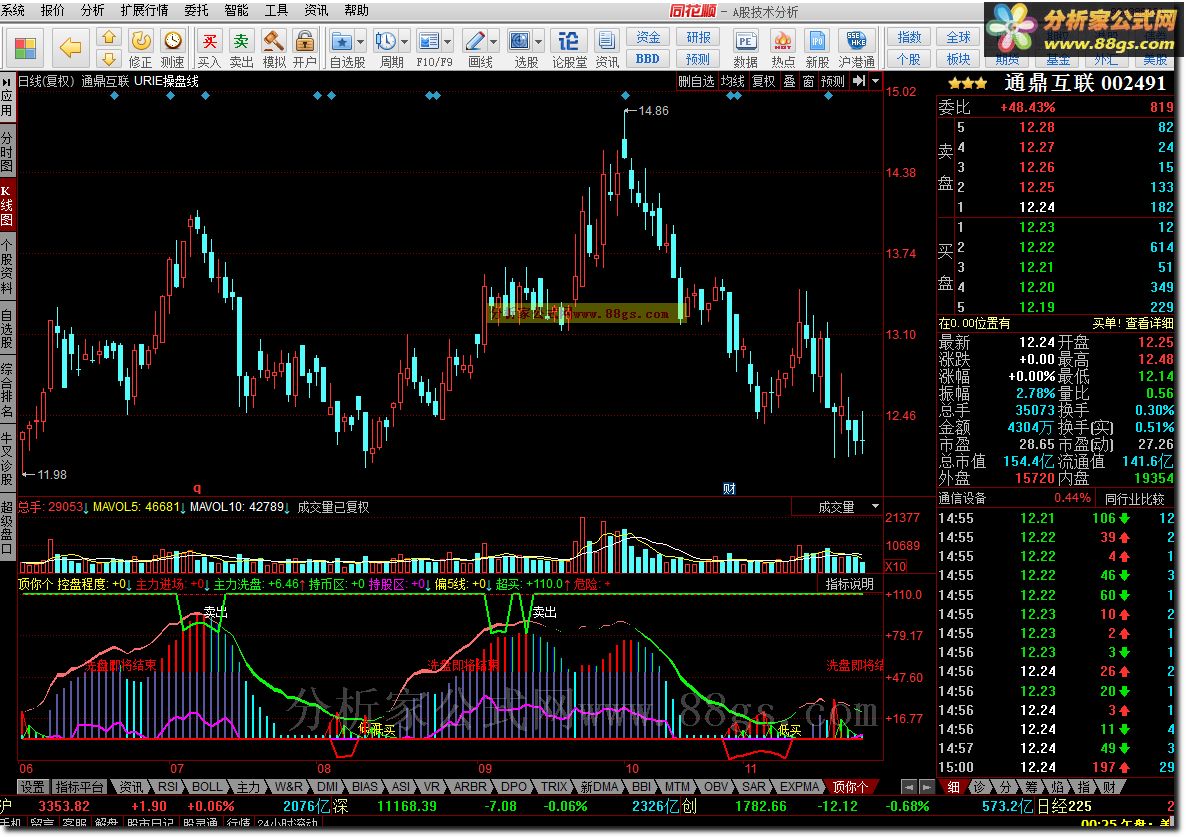
Task: Click the 设置 settings button below chart
Action: click(x=33, y=787)
